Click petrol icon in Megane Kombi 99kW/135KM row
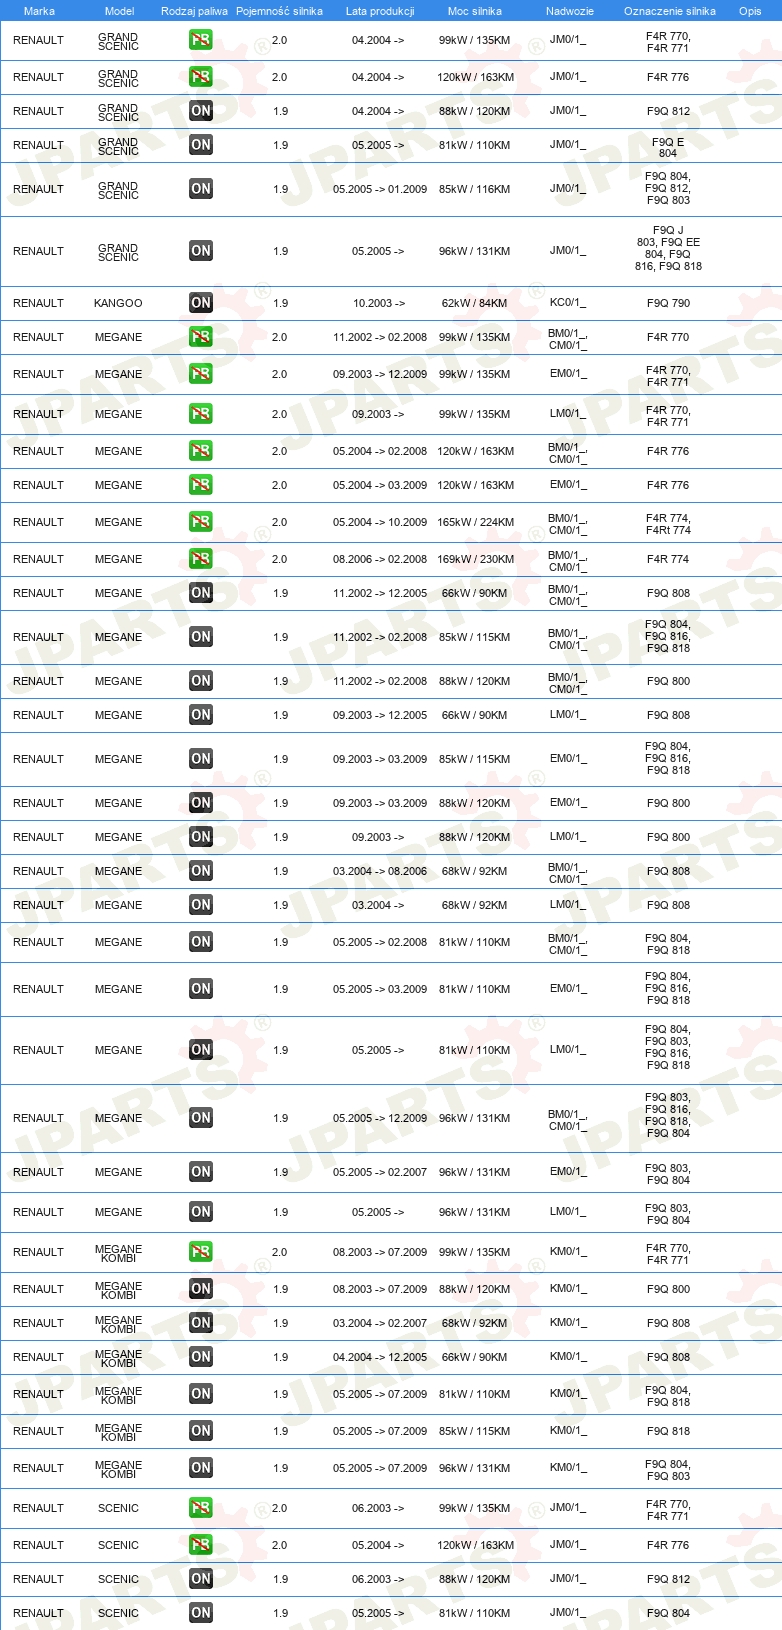The height and width of the screenshot is (1630, 782). click(x=201, y=1252)
